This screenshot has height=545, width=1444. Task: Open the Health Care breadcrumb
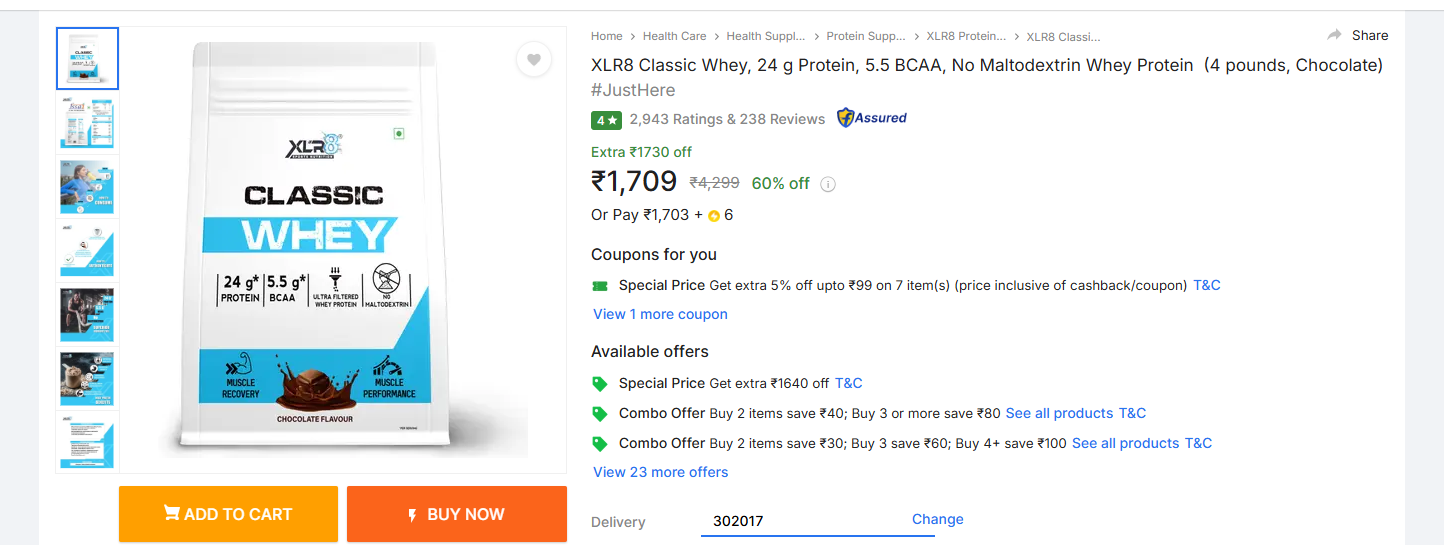[x=674, y=36]
